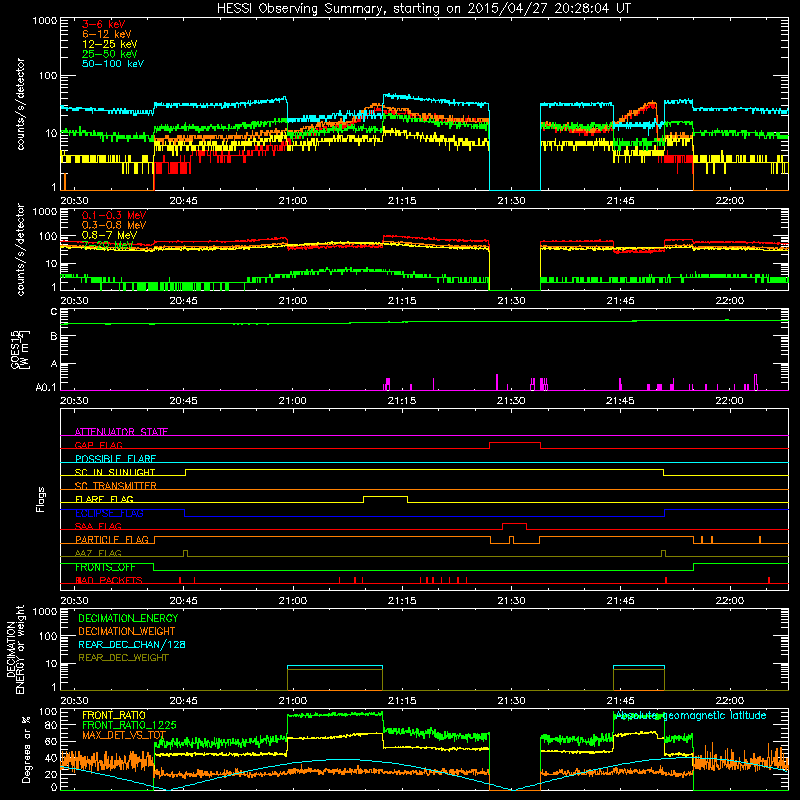Screen dimensions: 800x800
Task: Click the DECIMATION_ENERGY legend entry
Action: pyautogui.click(x=128, y=618)
